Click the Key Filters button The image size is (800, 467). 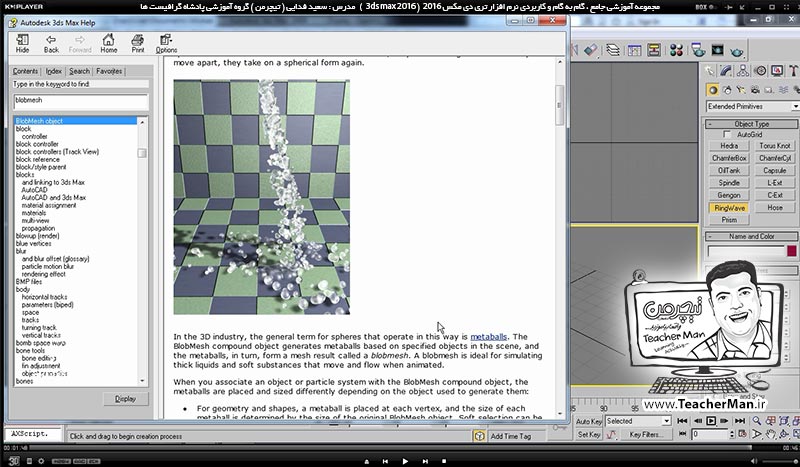tap(646, 434)
